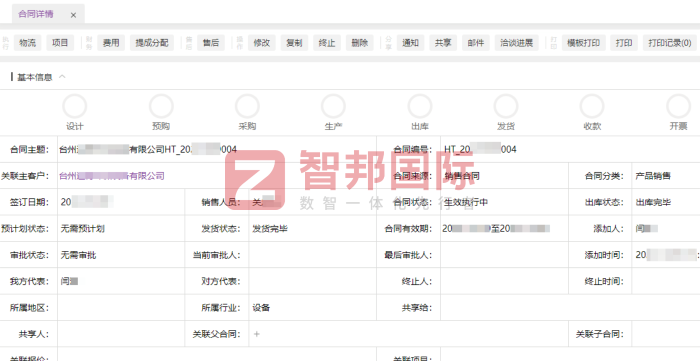Select the 采购 progress step circle

[247, 106]
